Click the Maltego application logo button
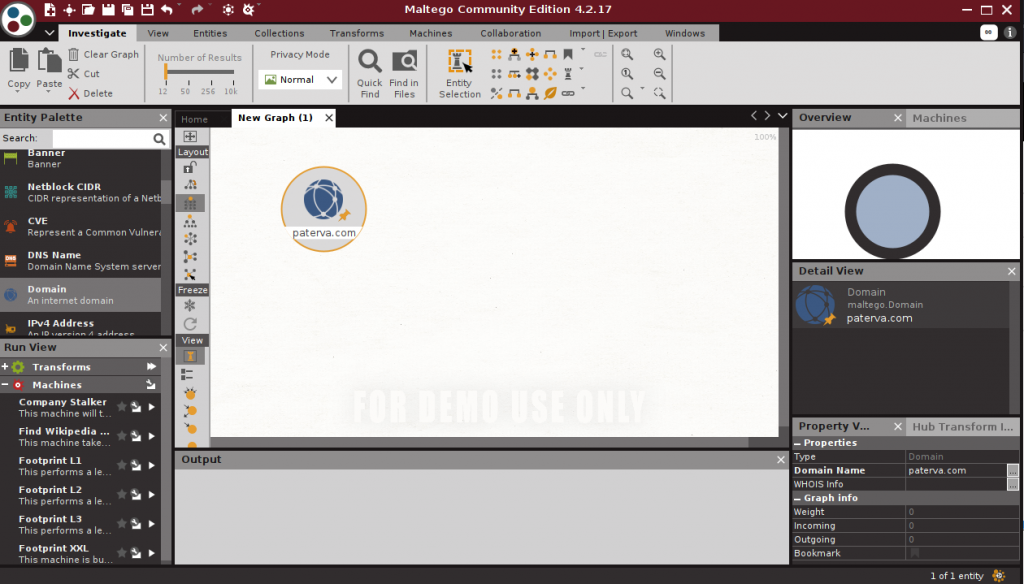 pyautogui.click(x=18, y=19)
